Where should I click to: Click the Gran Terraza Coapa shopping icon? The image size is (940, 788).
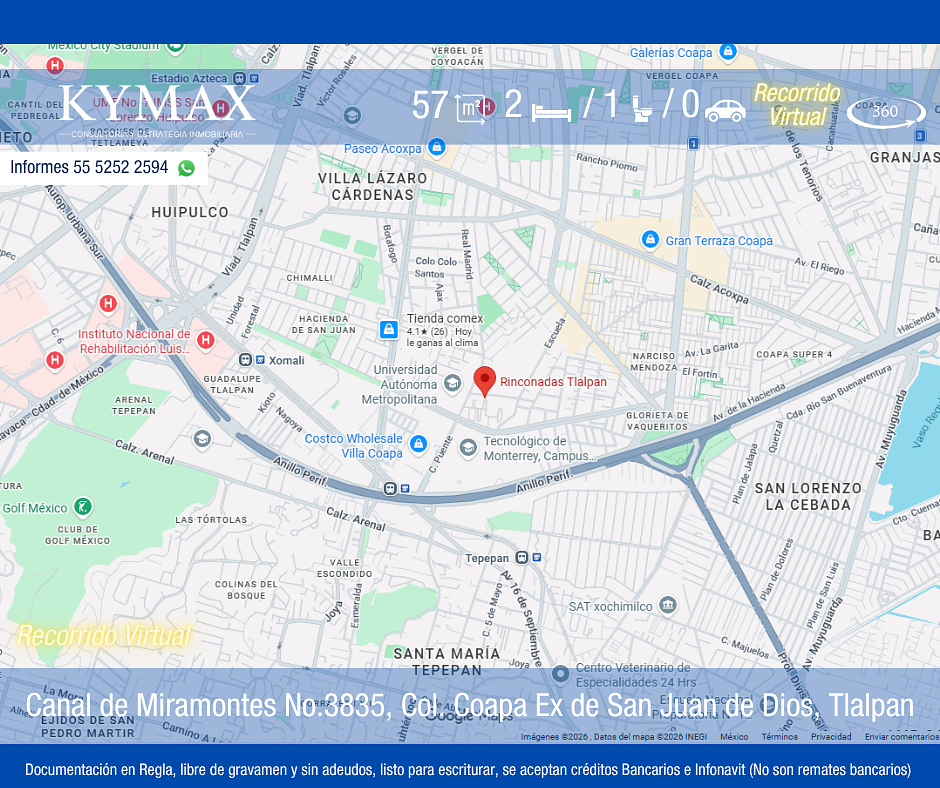[x=650, y=239]
